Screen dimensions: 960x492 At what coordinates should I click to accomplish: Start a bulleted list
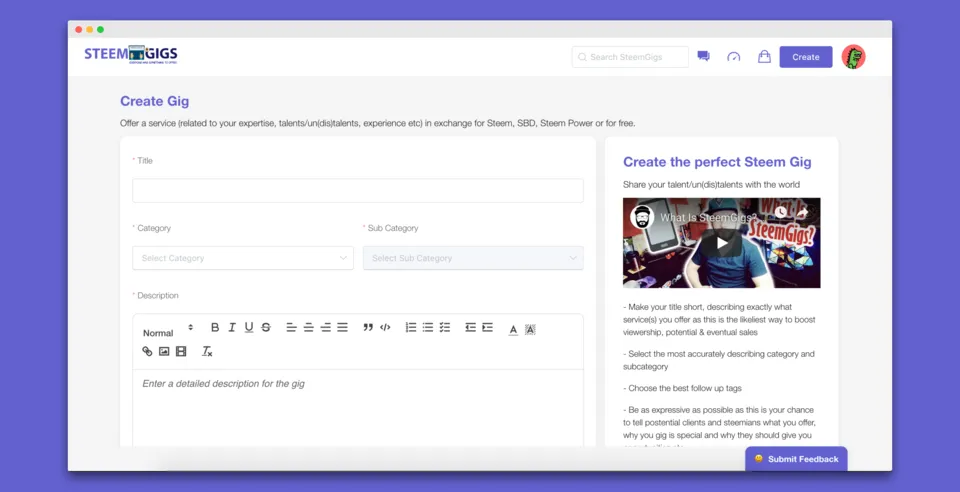(x=428, y=327)
